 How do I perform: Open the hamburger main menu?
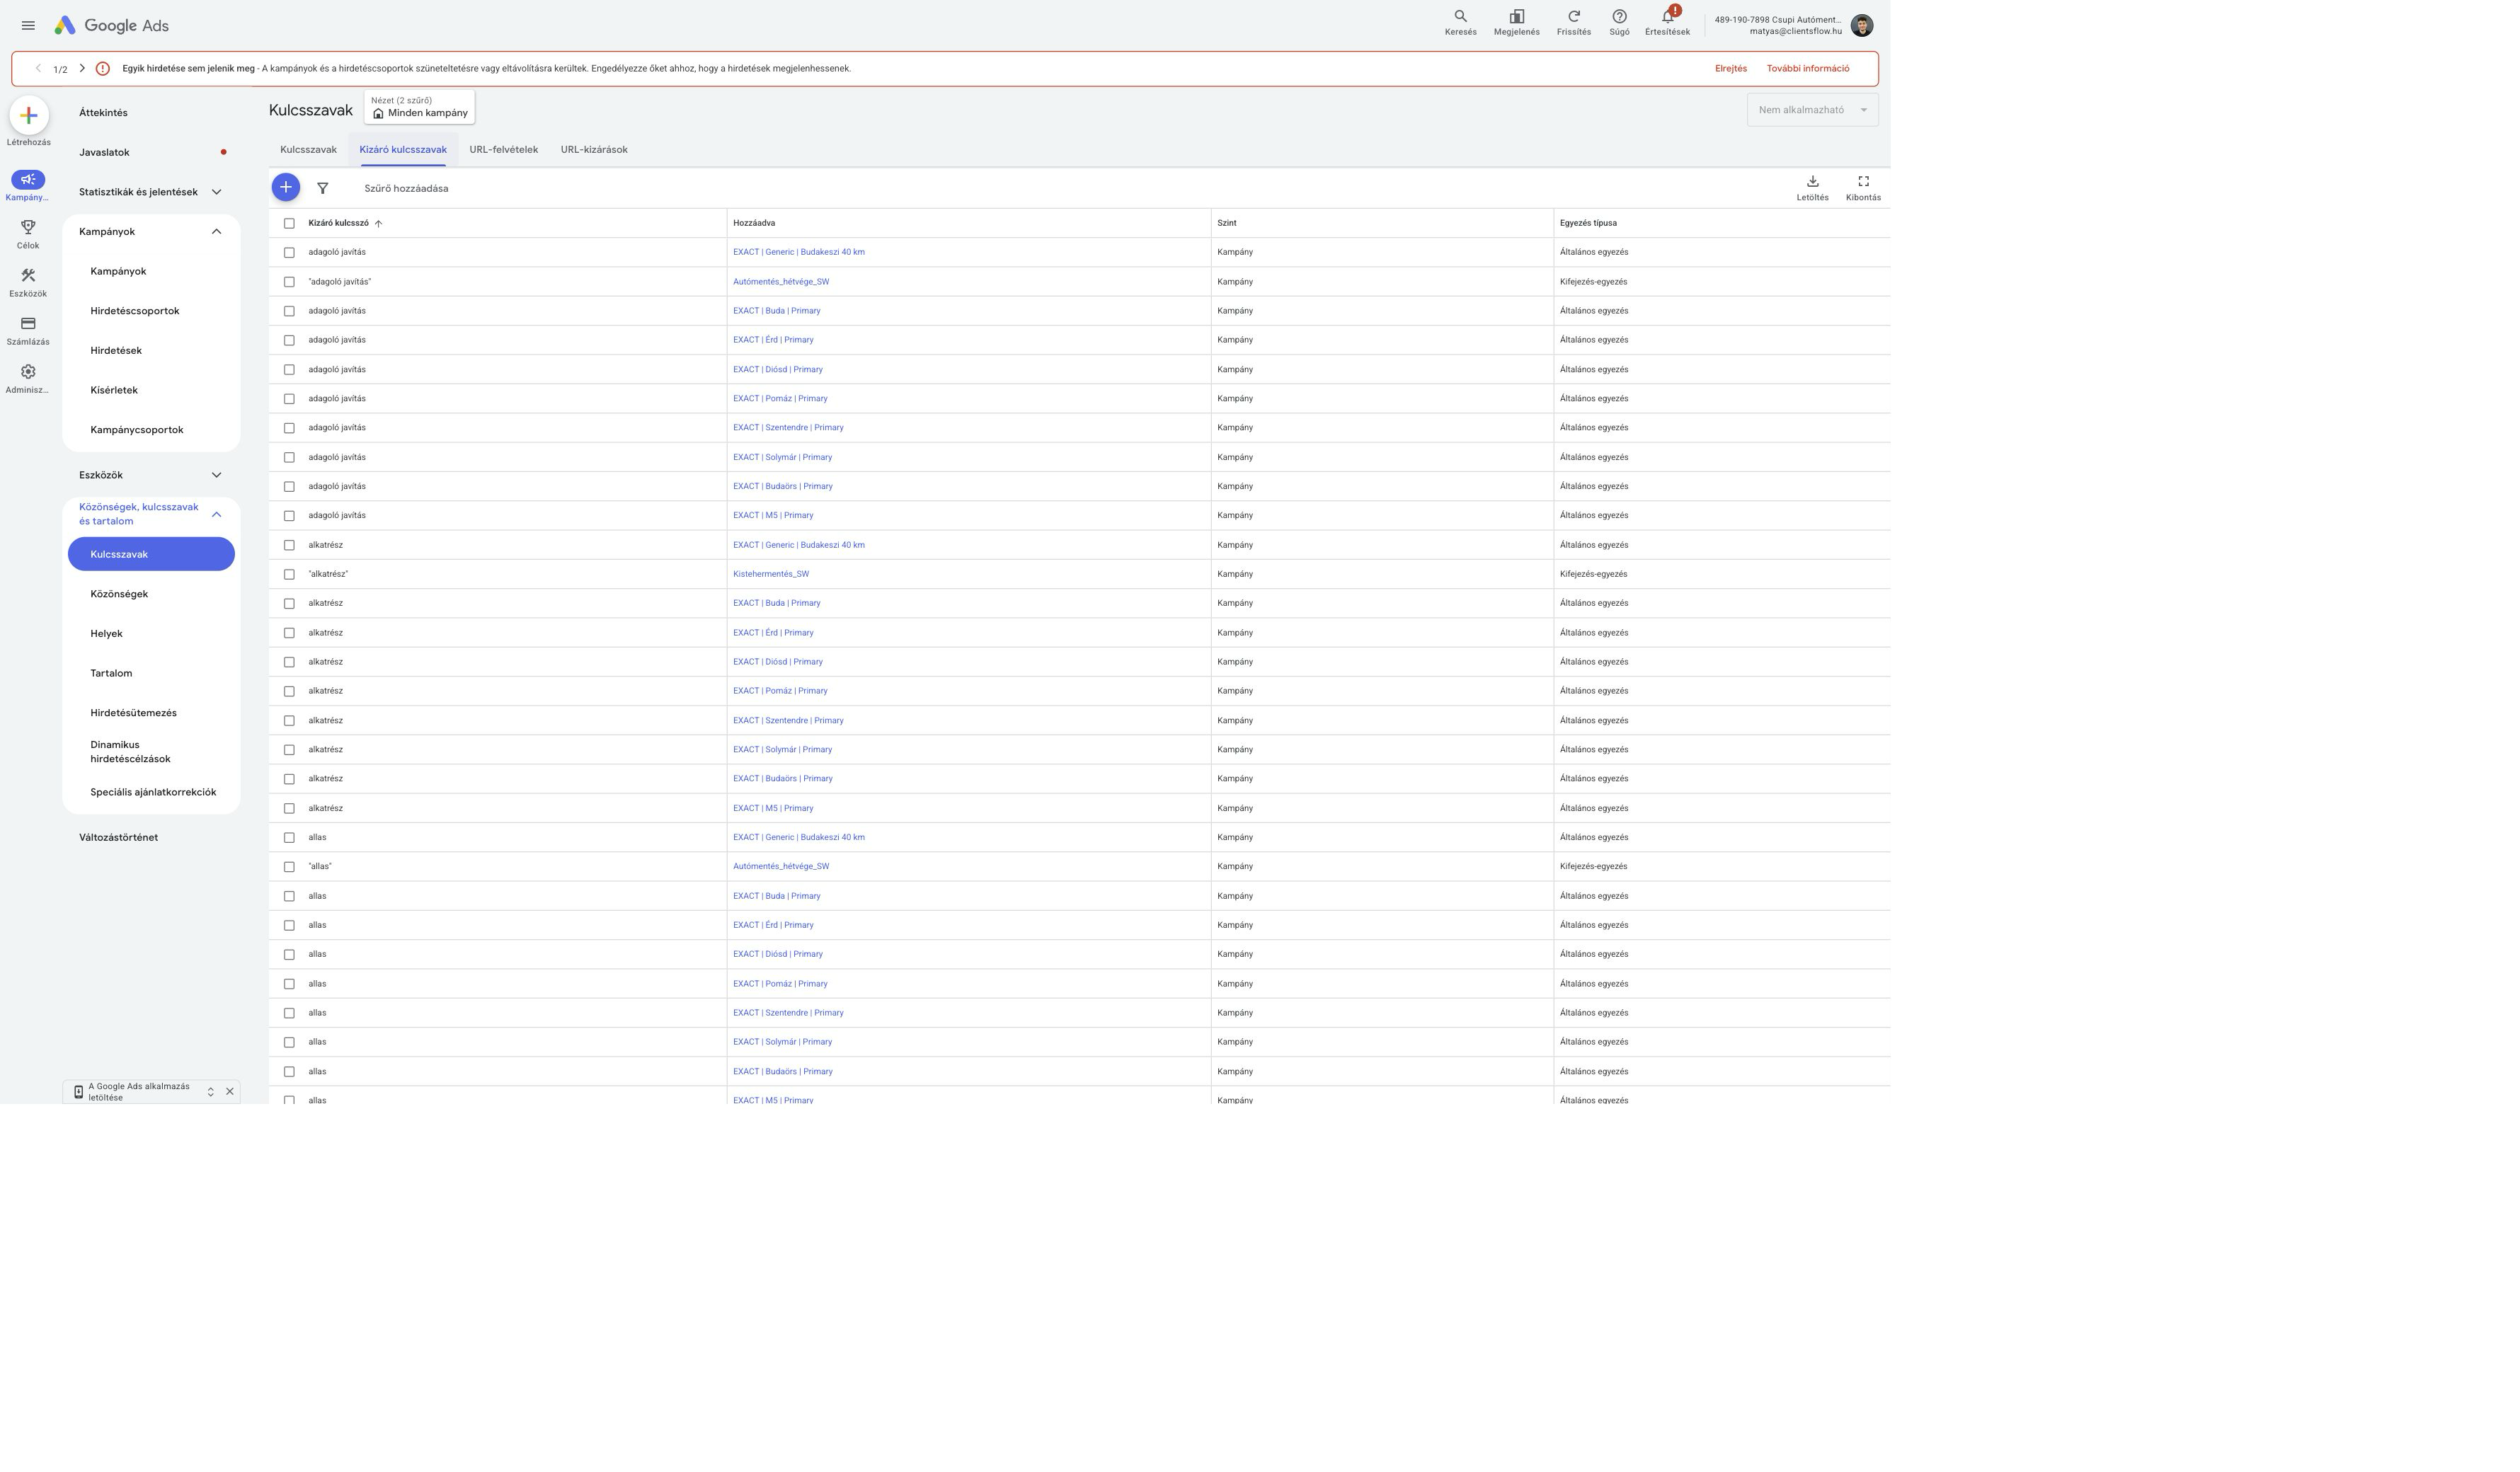point(28,26)
